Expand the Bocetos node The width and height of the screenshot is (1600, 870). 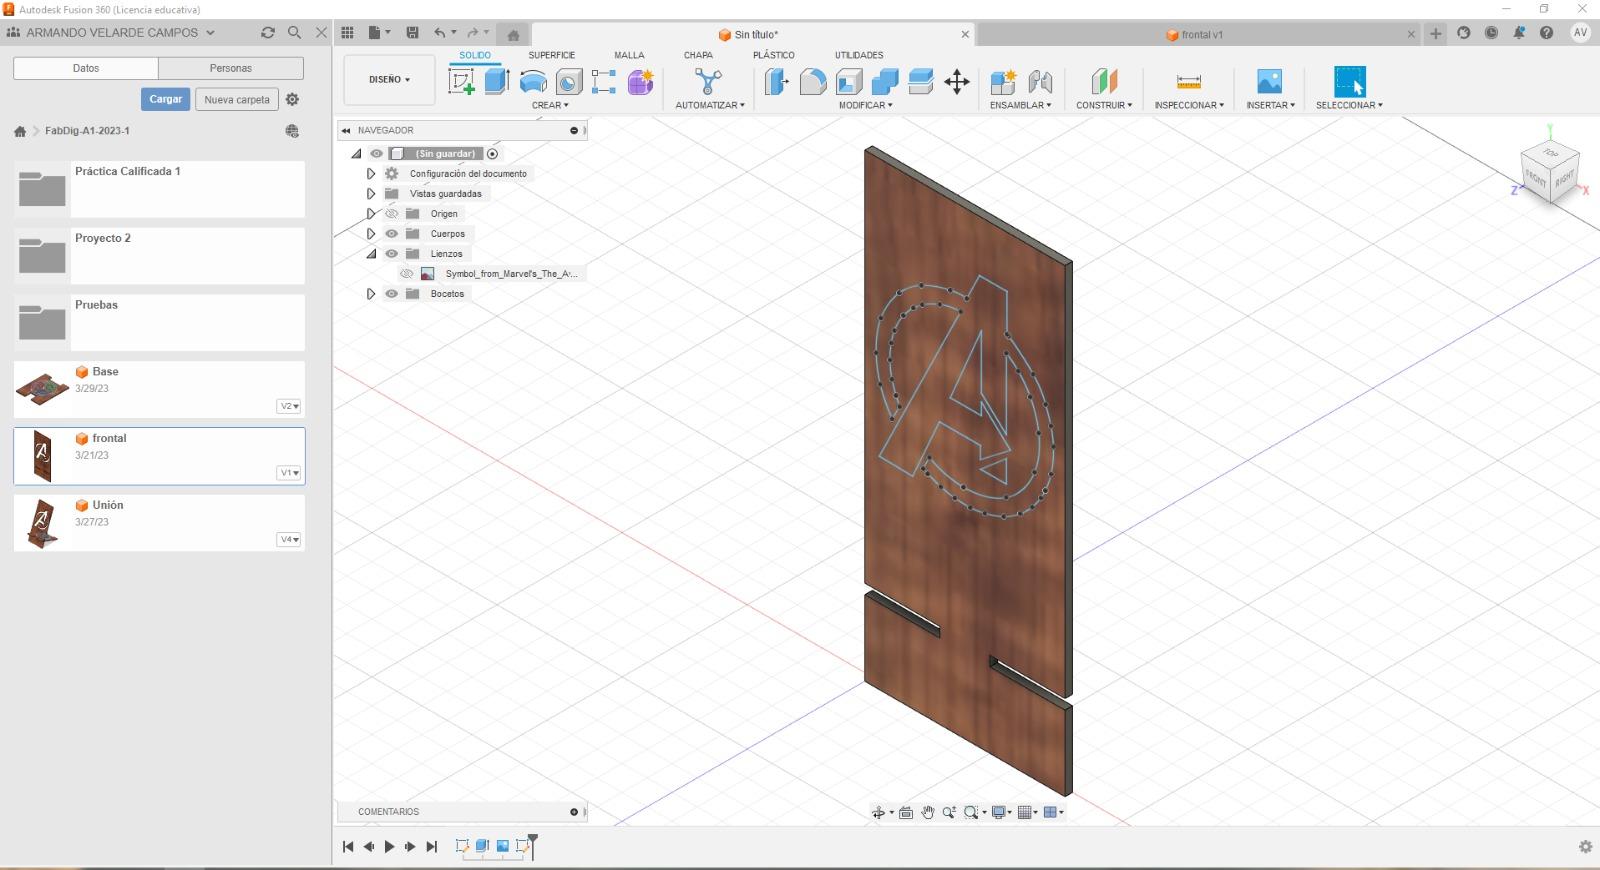(x=371, y=294)
